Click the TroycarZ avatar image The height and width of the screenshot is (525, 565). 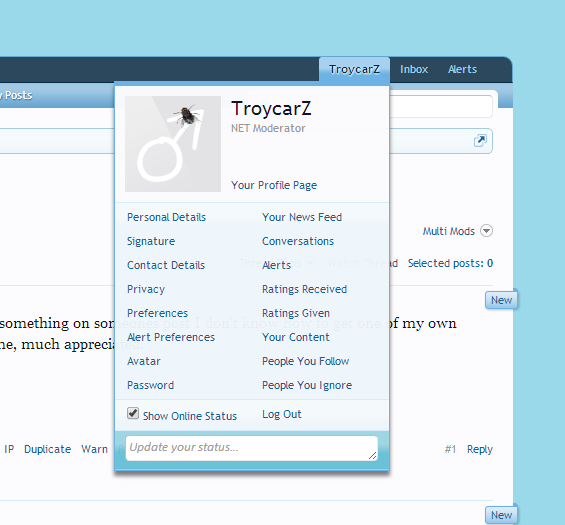(173, 144)
